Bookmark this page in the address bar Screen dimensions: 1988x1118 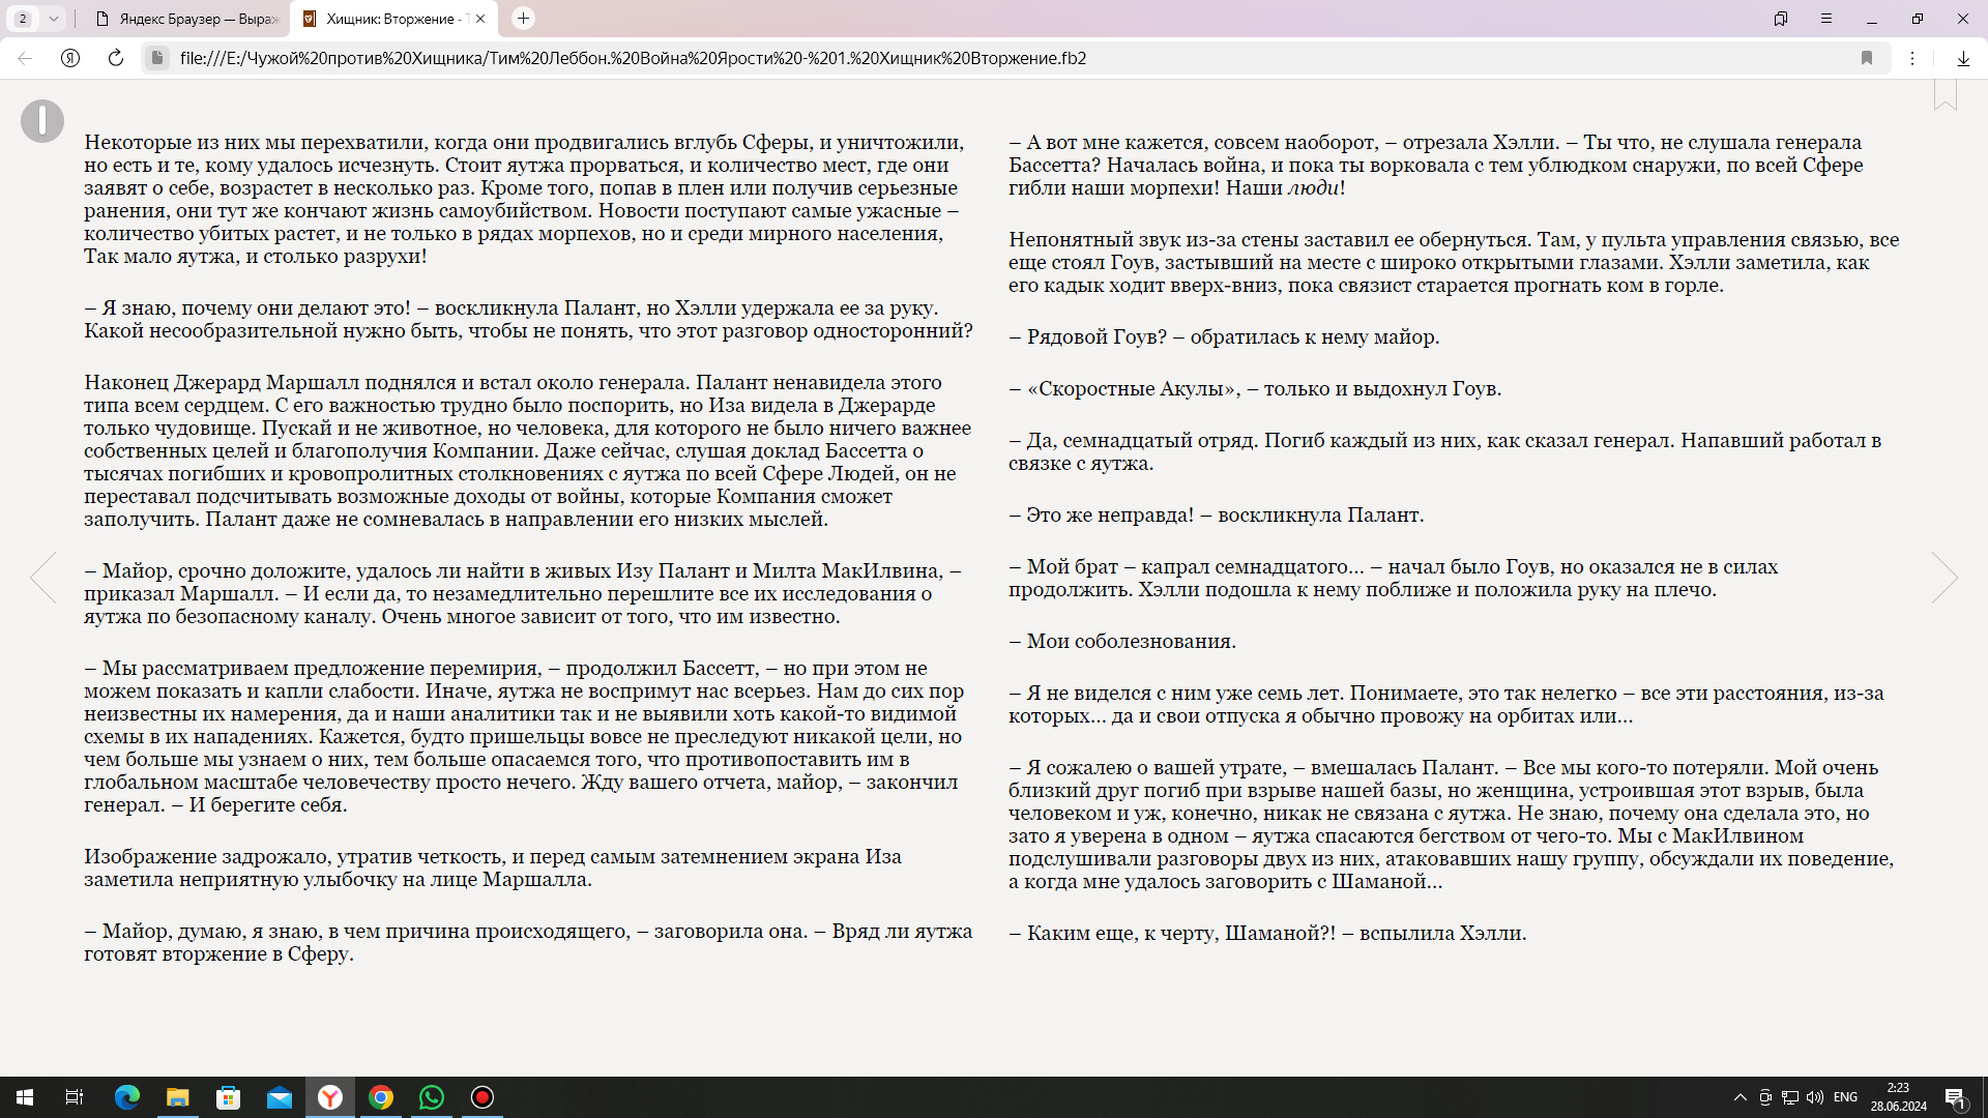tap(1866, 58)
